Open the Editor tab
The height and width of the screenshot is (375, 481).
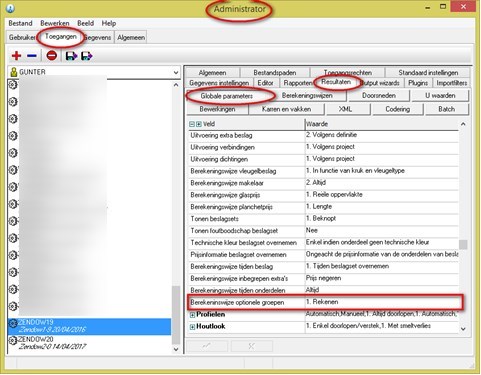(265, 83)
